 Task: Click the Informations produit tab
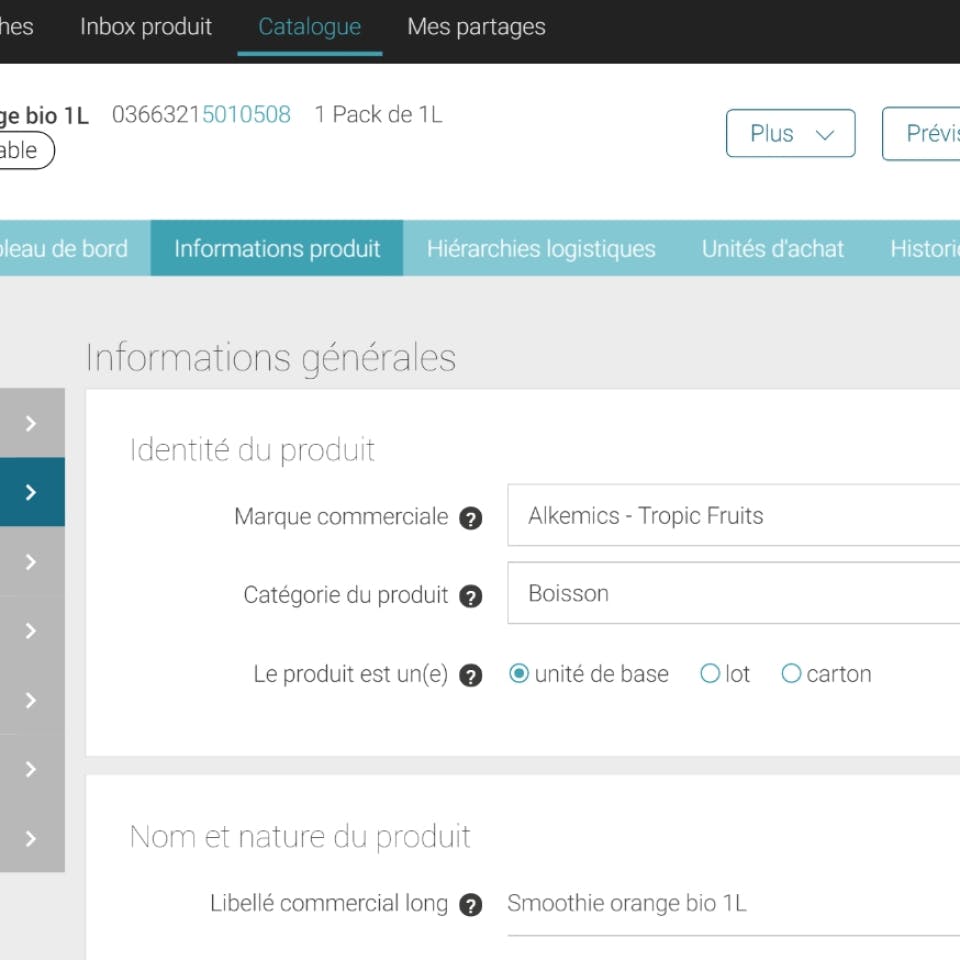coord(277,249)
